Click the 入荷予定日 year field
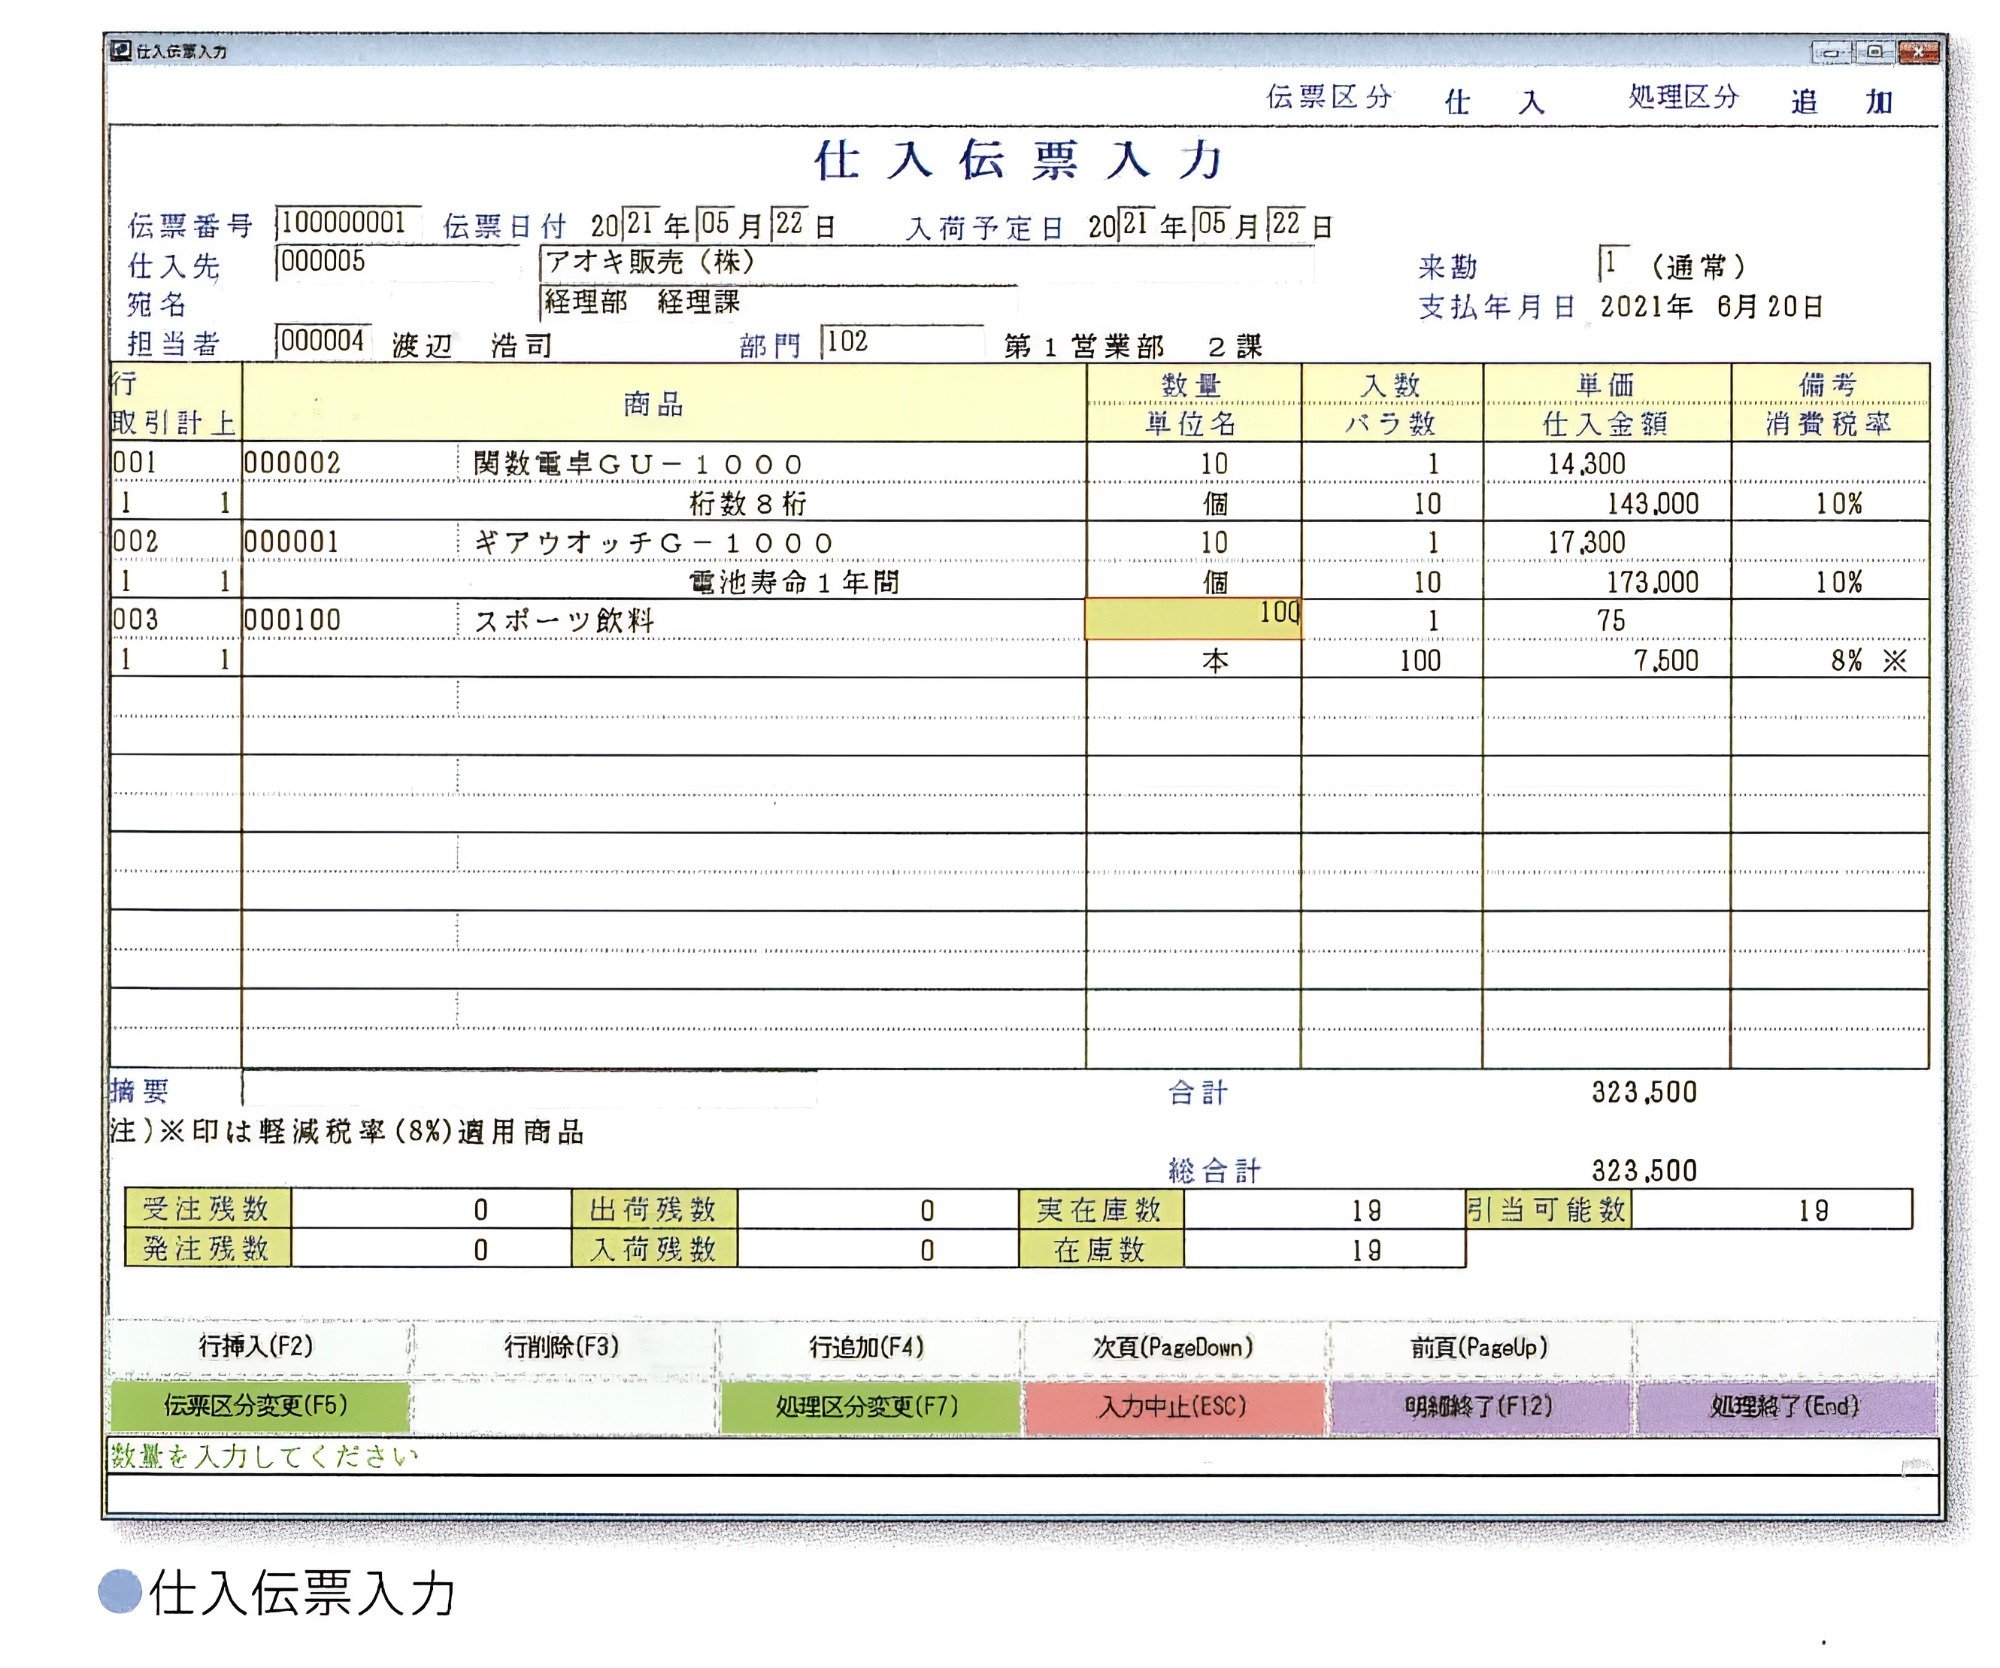Image resolution: width=2000 pixels, height=1668 pixels. tap(1137, 224)
